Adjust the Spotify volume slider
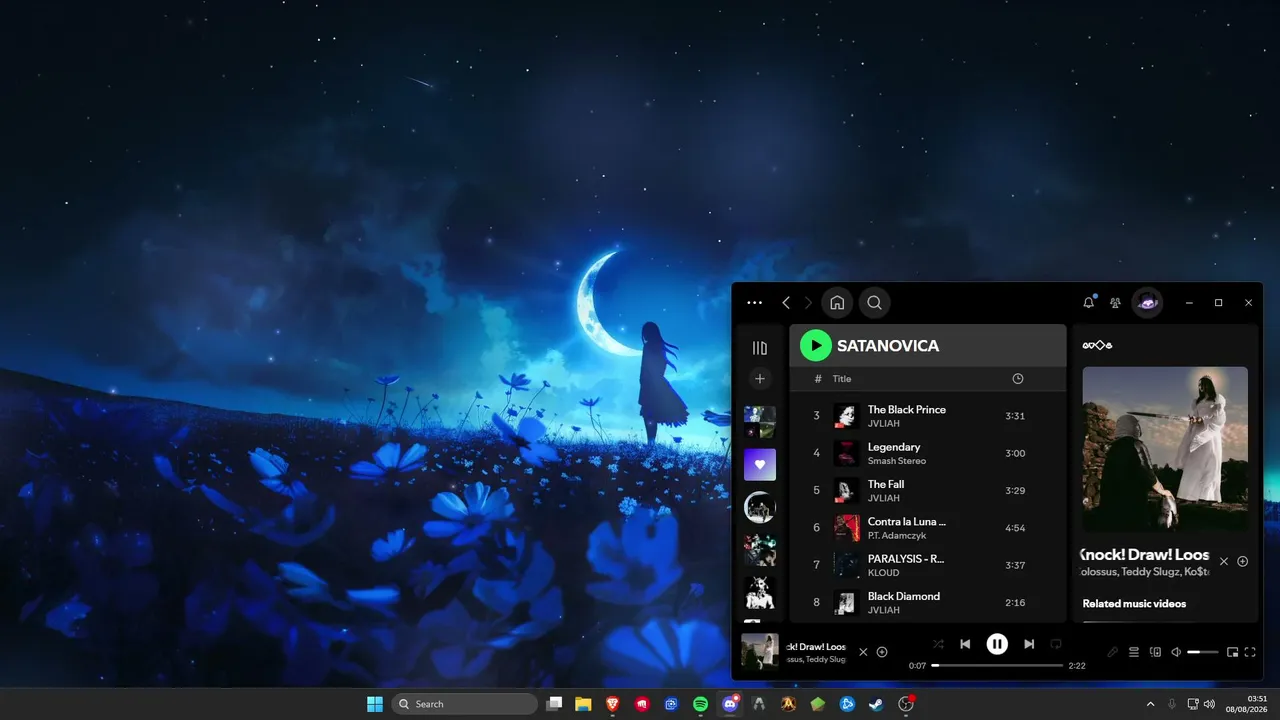The width and height of the screenshot is (1280, 720). click(1203, 652)
